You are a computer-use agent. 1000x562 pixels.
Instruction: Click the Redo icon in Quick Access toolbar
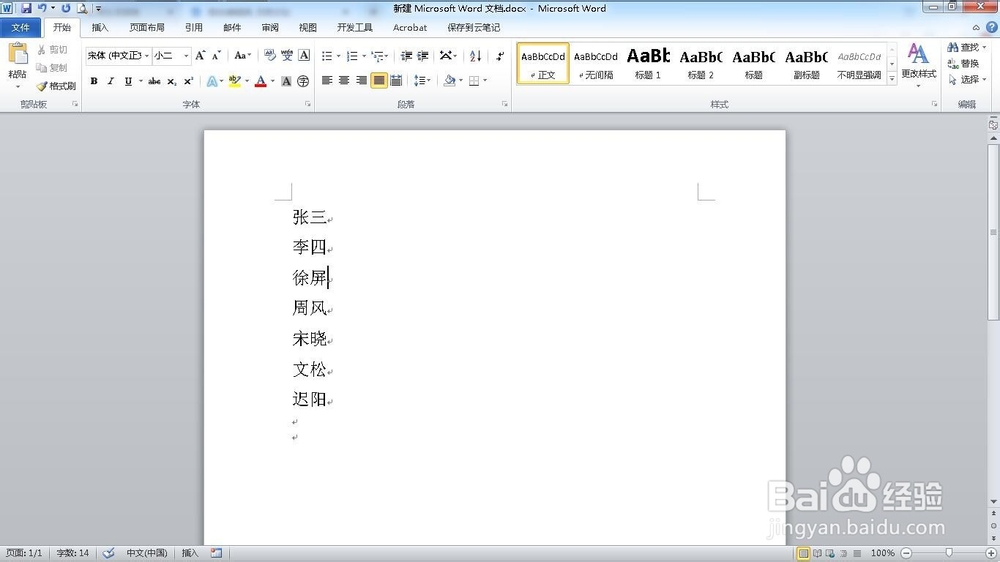(66, 8)
